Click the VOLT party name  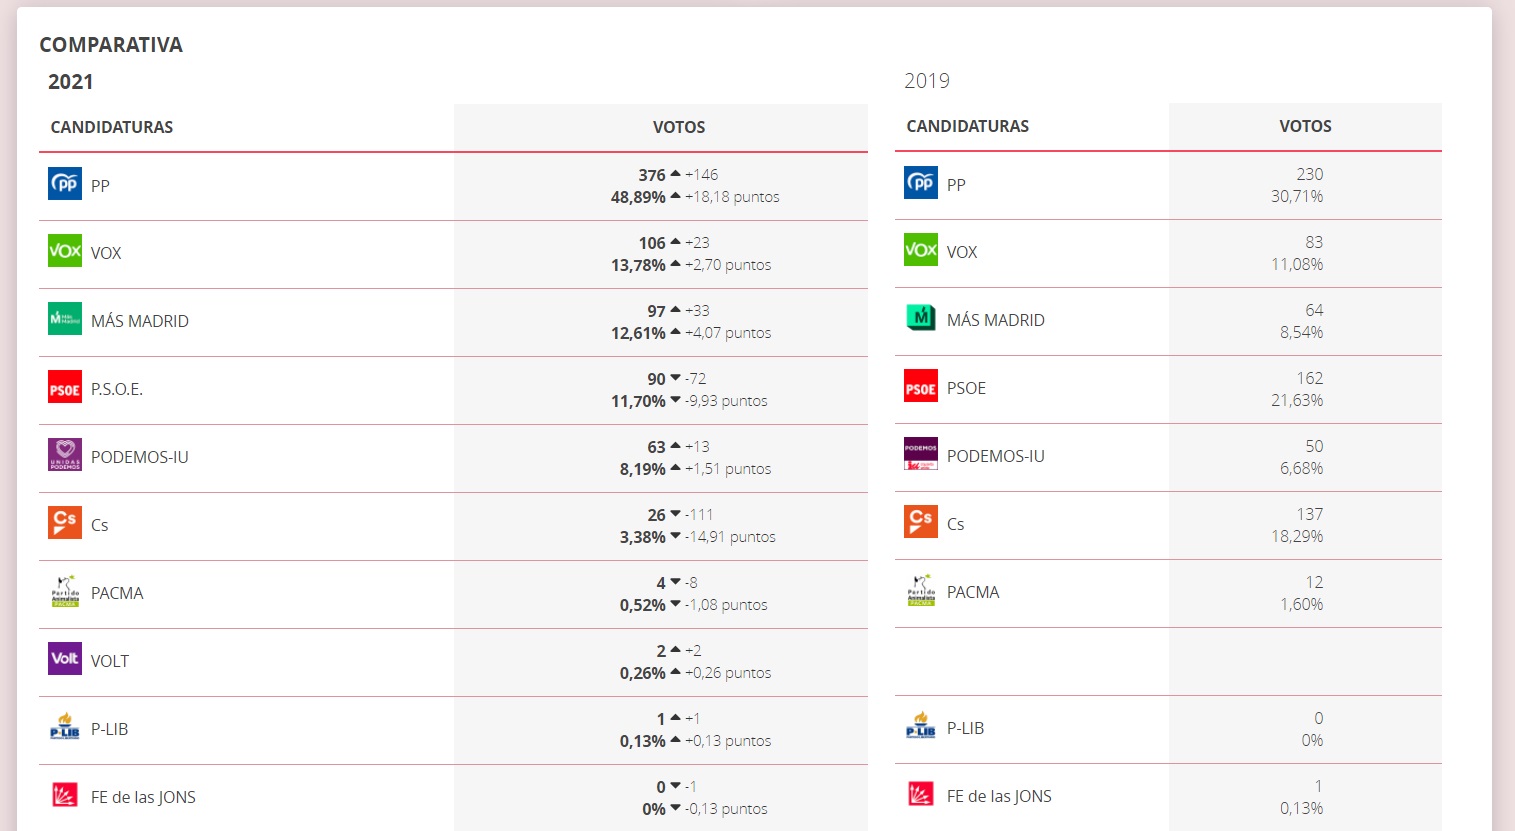click(110, 661)
